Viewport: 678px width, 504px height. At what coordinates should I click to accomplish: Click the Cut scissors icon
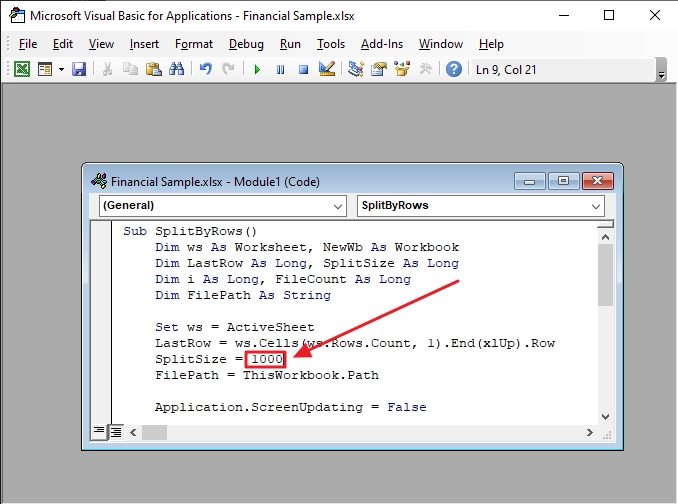click(107, 69)
